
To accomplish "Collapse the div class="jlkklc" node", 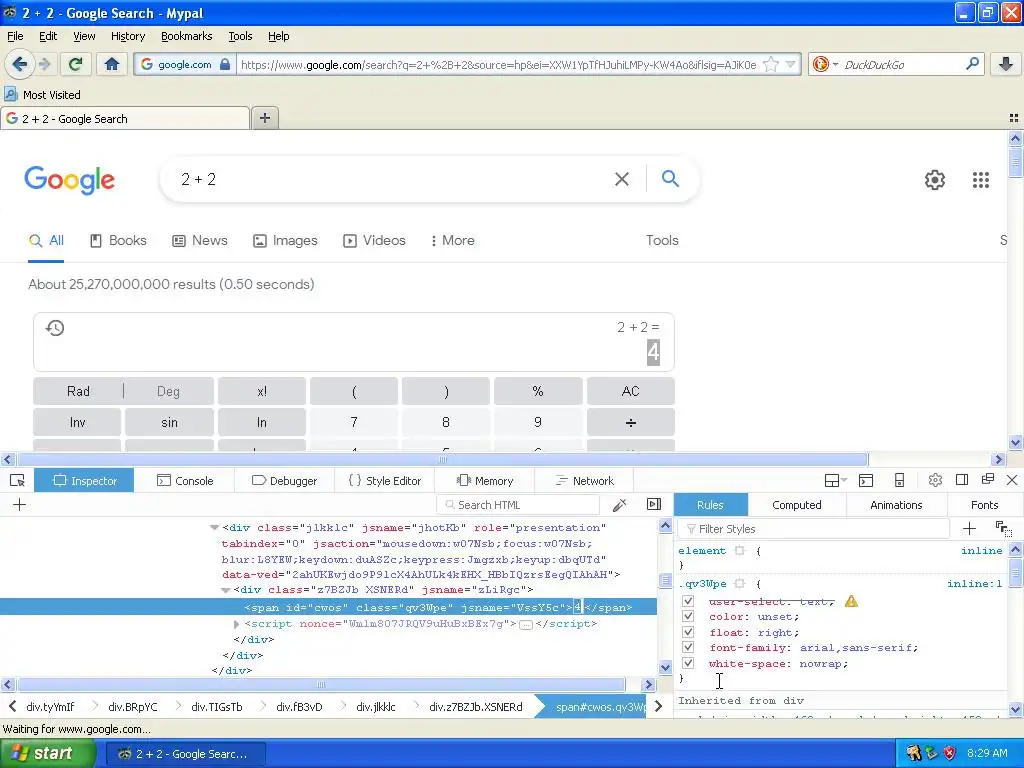I will point(214,527).
